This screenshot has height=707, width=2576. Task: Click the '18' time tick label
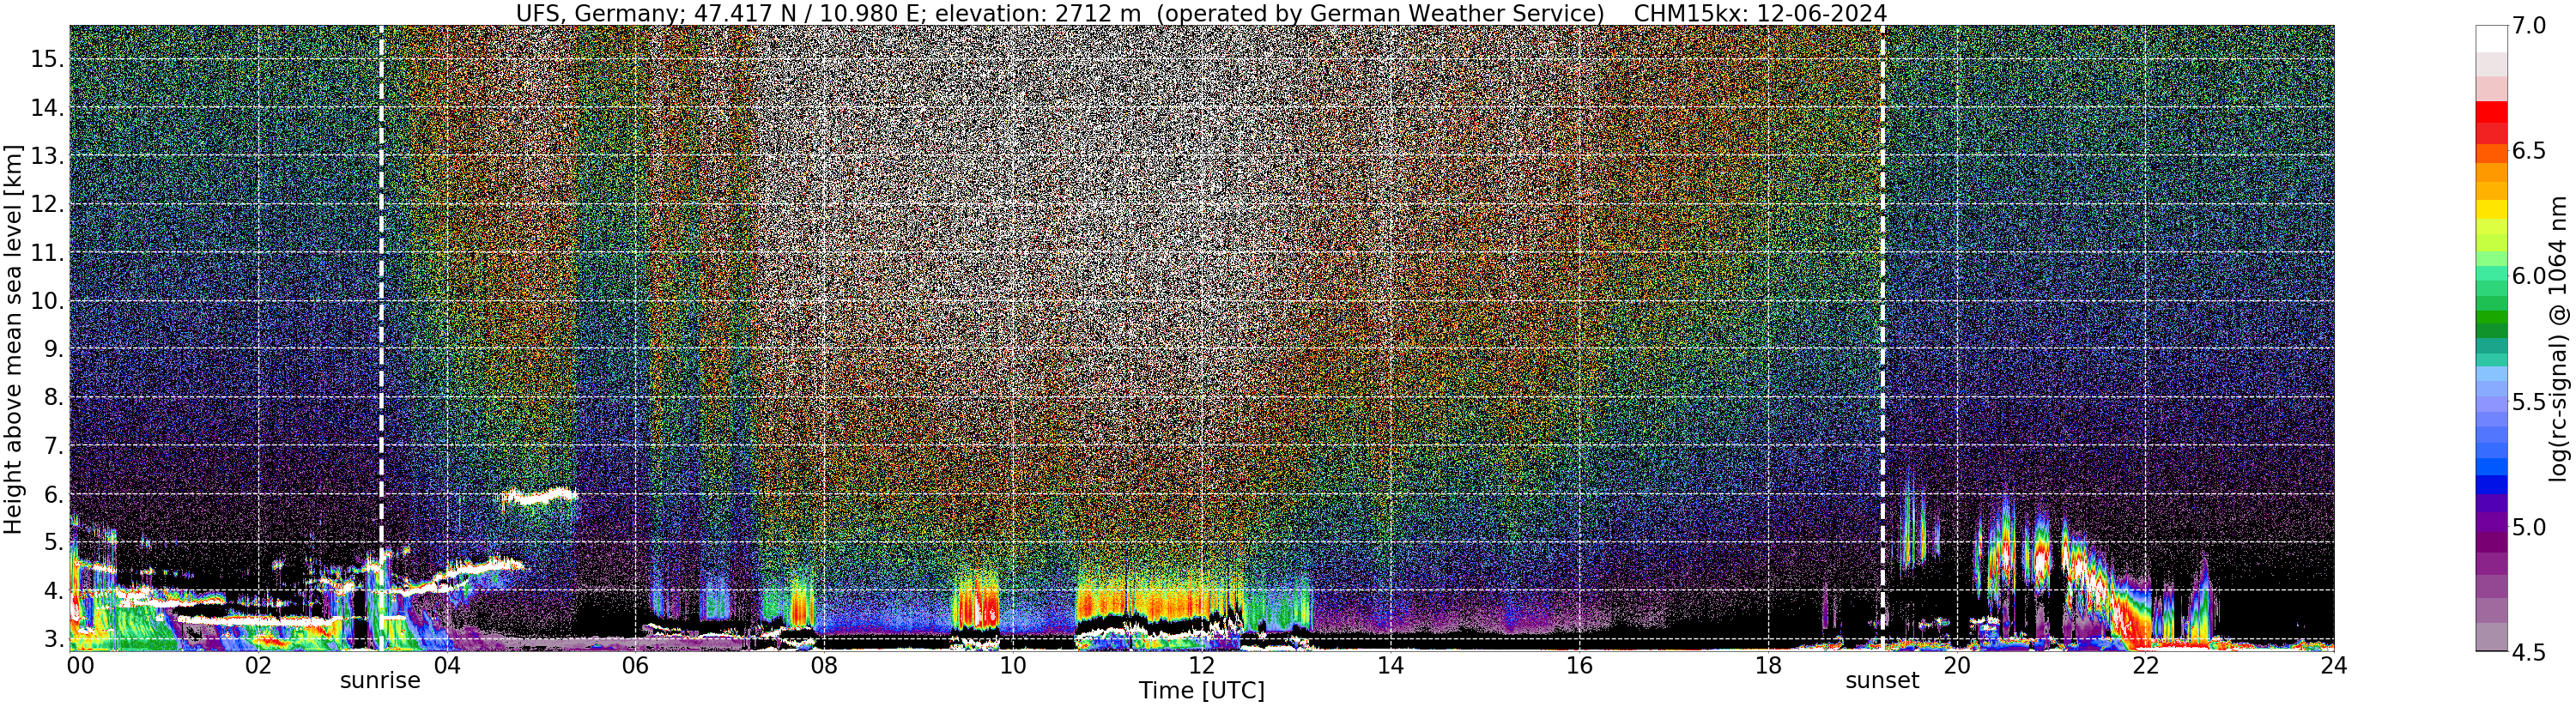[1768, 665]
